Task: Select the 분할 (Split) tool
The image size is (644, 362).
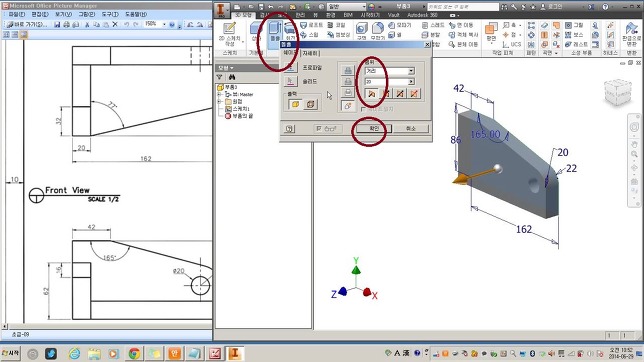Action: point(431,35)
